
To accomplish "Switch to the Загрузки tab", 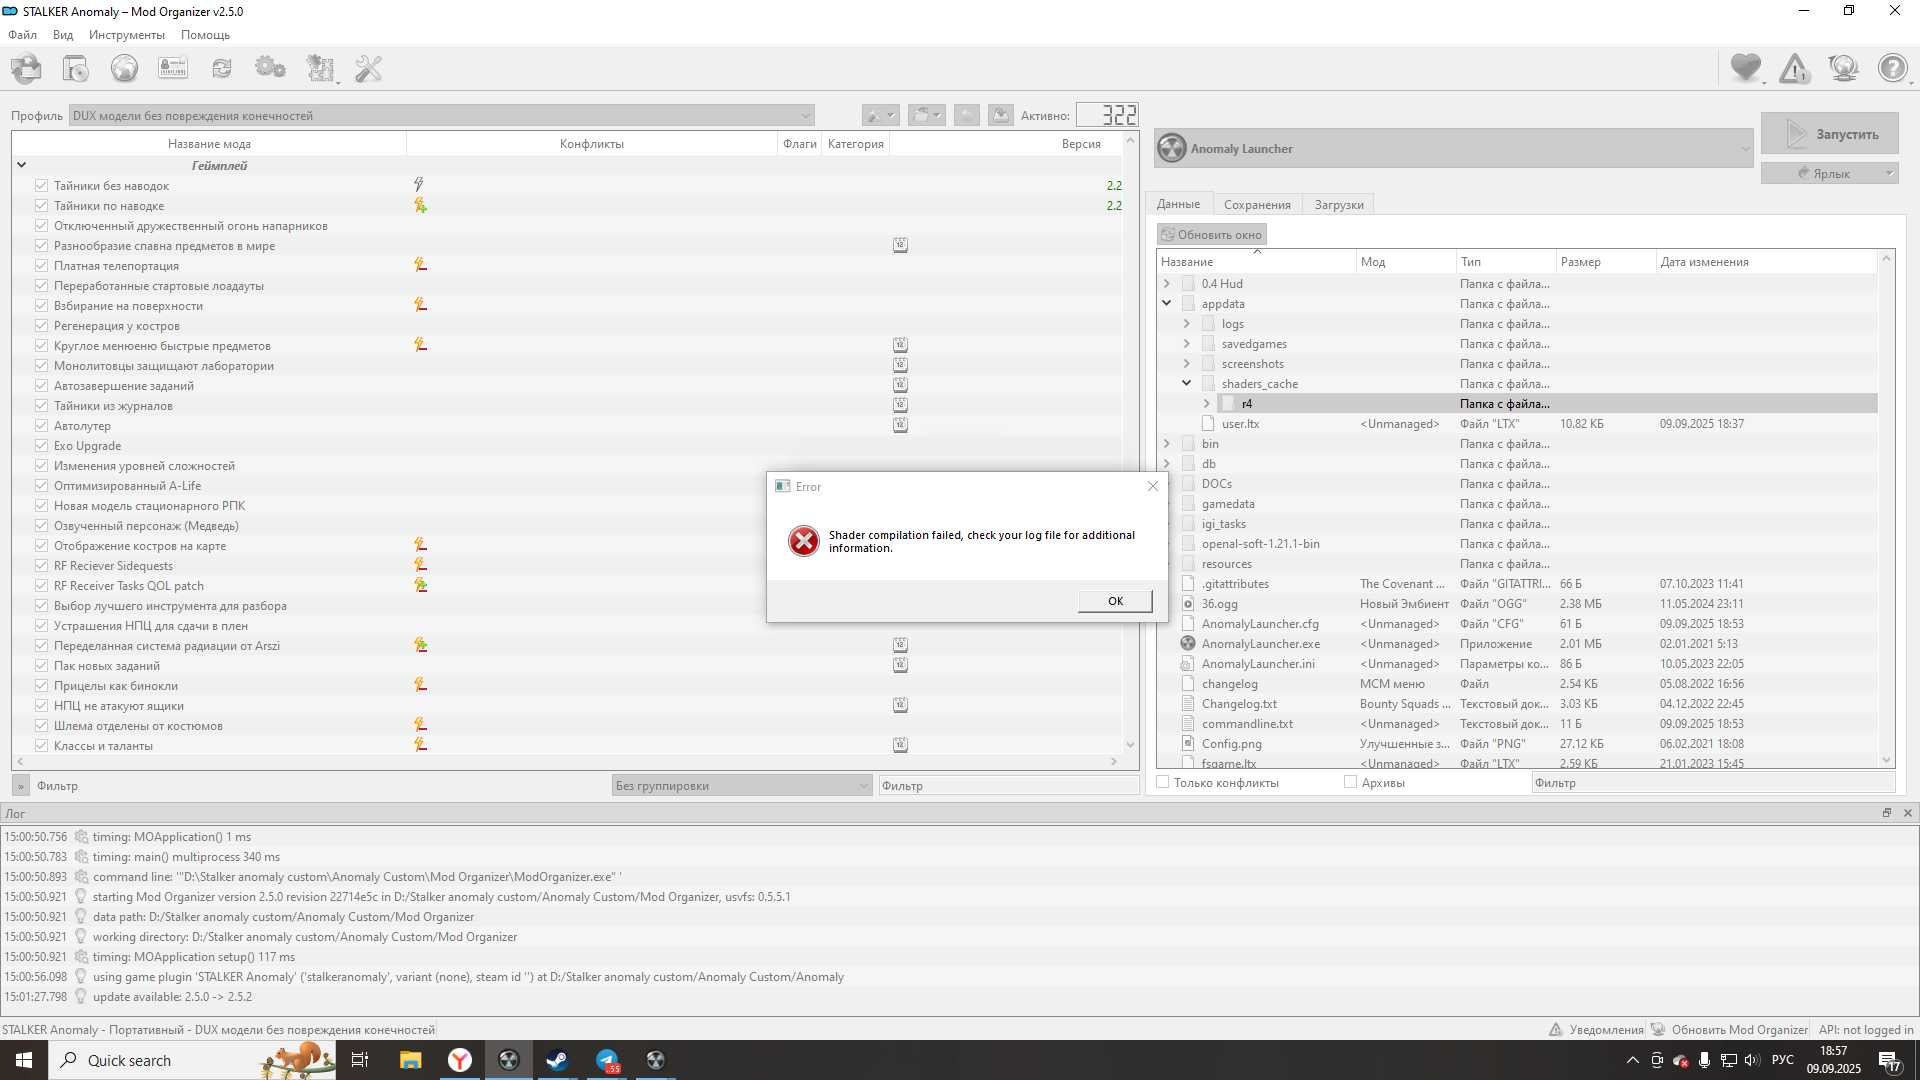I will coord(1339,204).
